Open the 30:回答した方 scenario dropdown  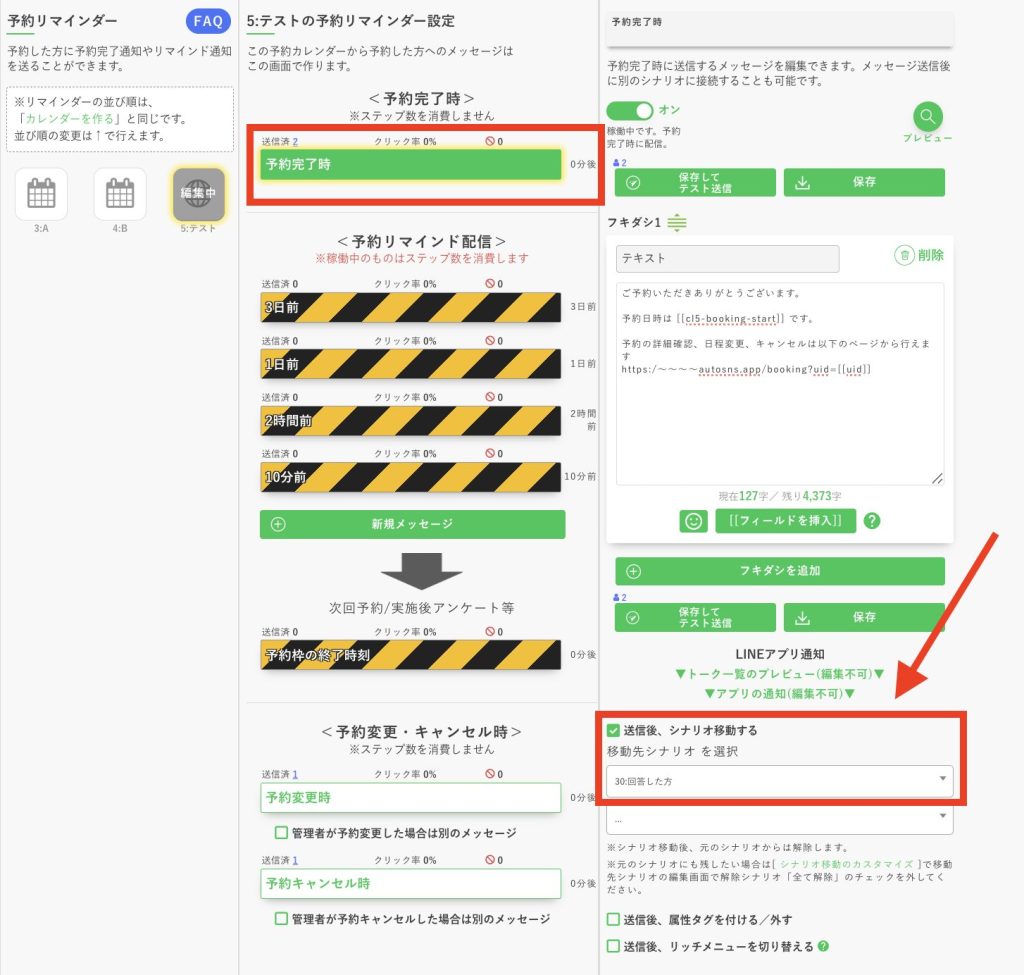pyautogui.click(x=779, y=780)
